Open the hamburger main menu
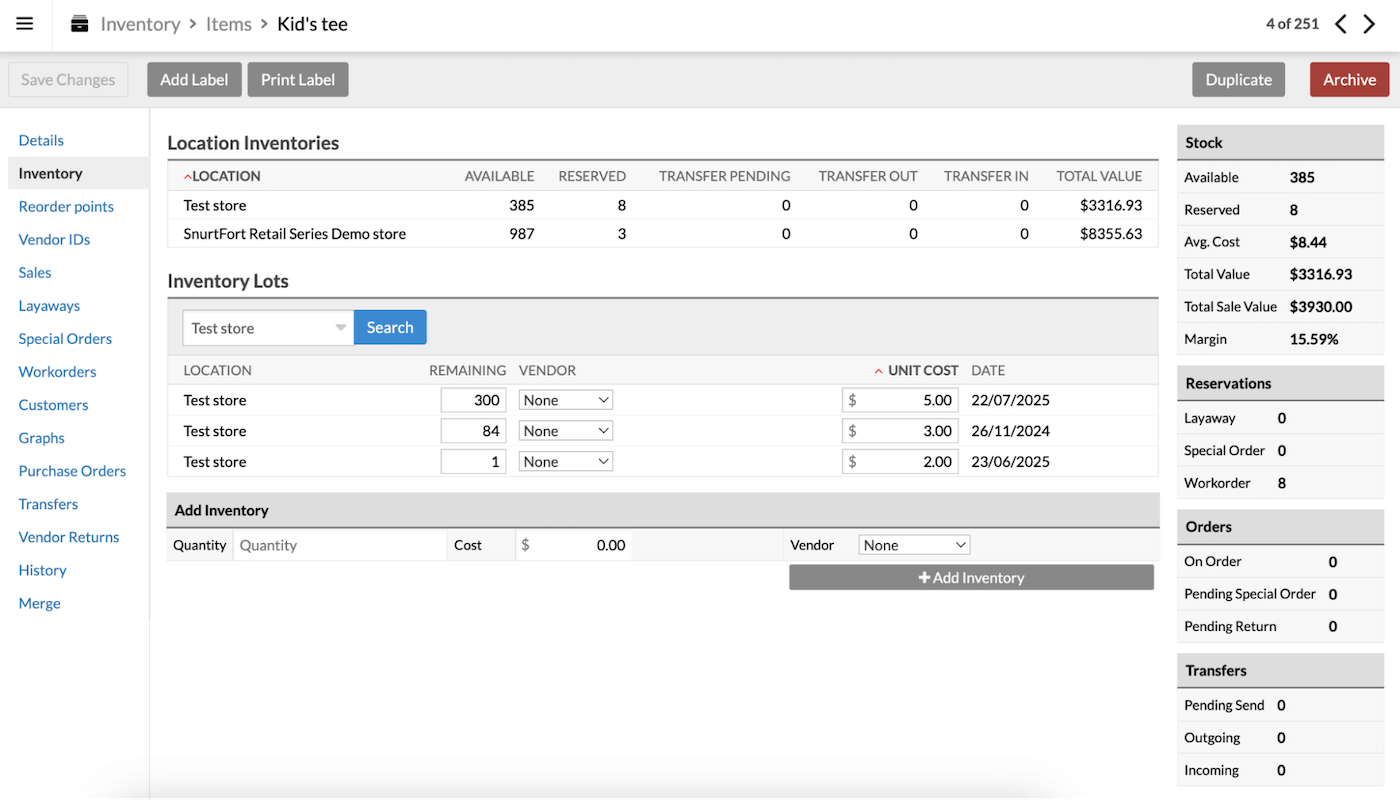The image size is (1400, 800). 25,24
